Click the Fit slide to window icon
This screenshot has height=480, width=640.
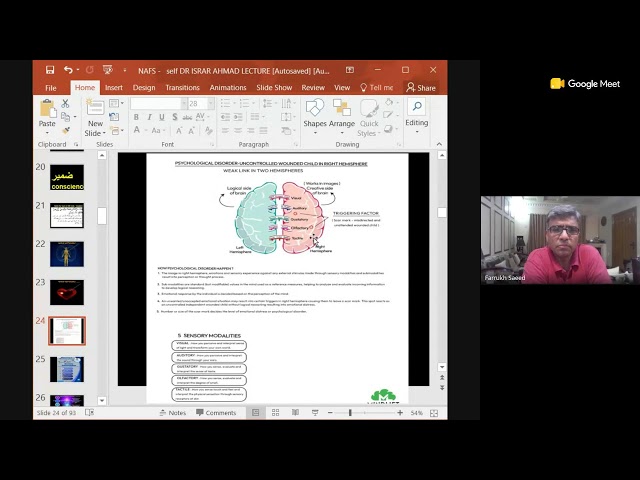tap(434, 413)
